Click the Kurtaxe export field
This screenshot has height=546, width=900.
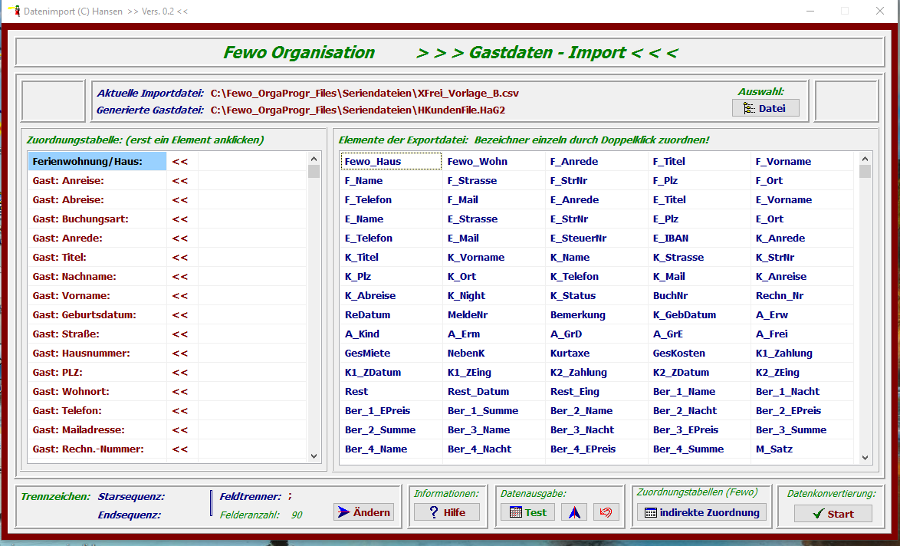[571, 353]
